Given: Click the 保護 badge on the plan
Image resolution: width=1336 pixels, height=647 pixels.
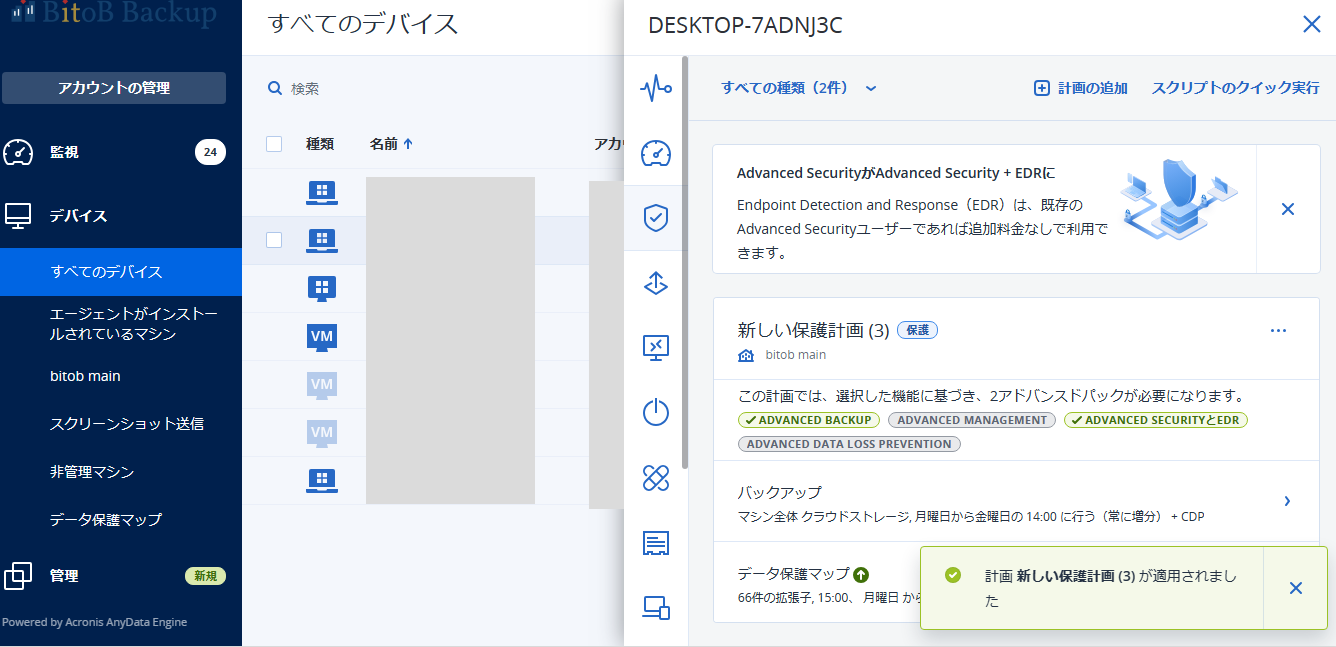Looking at the screenshot, I should [x=917, y=330].
